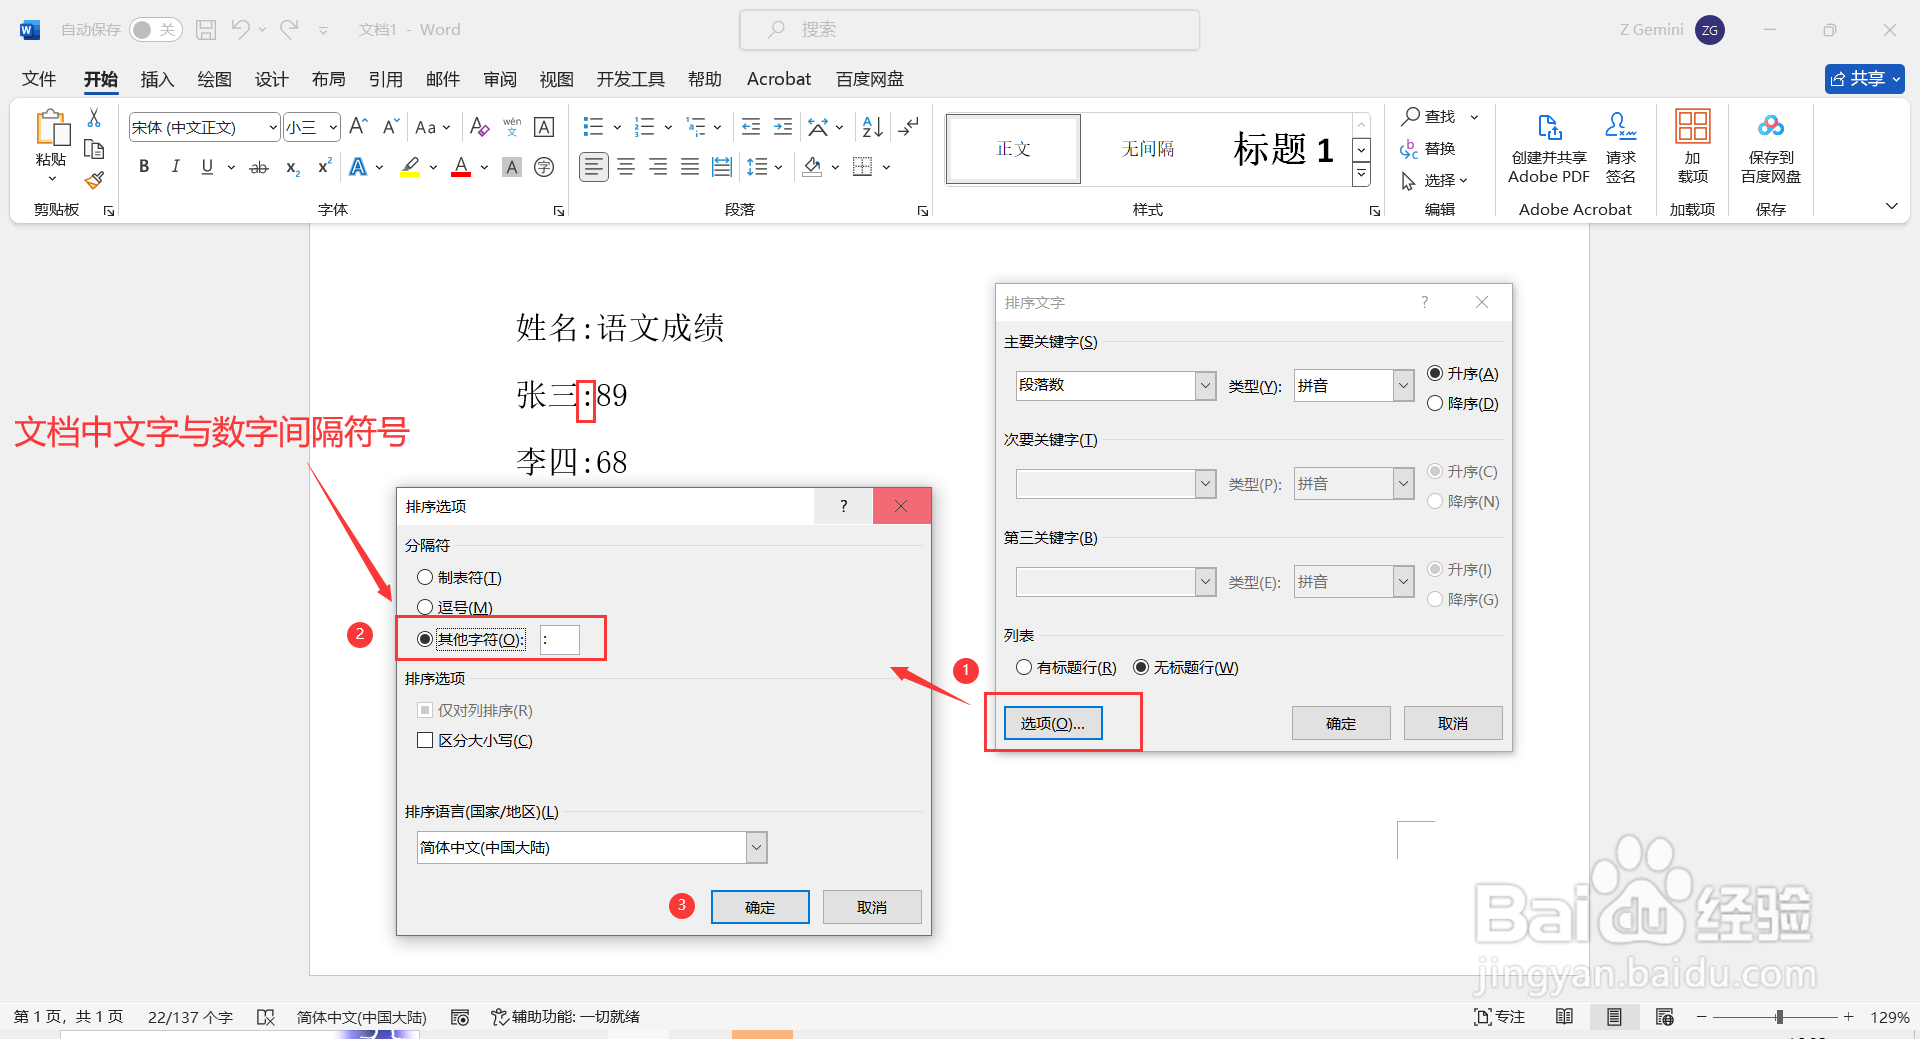Click the 保存到百度网盘 icon

click(1769, 148)
